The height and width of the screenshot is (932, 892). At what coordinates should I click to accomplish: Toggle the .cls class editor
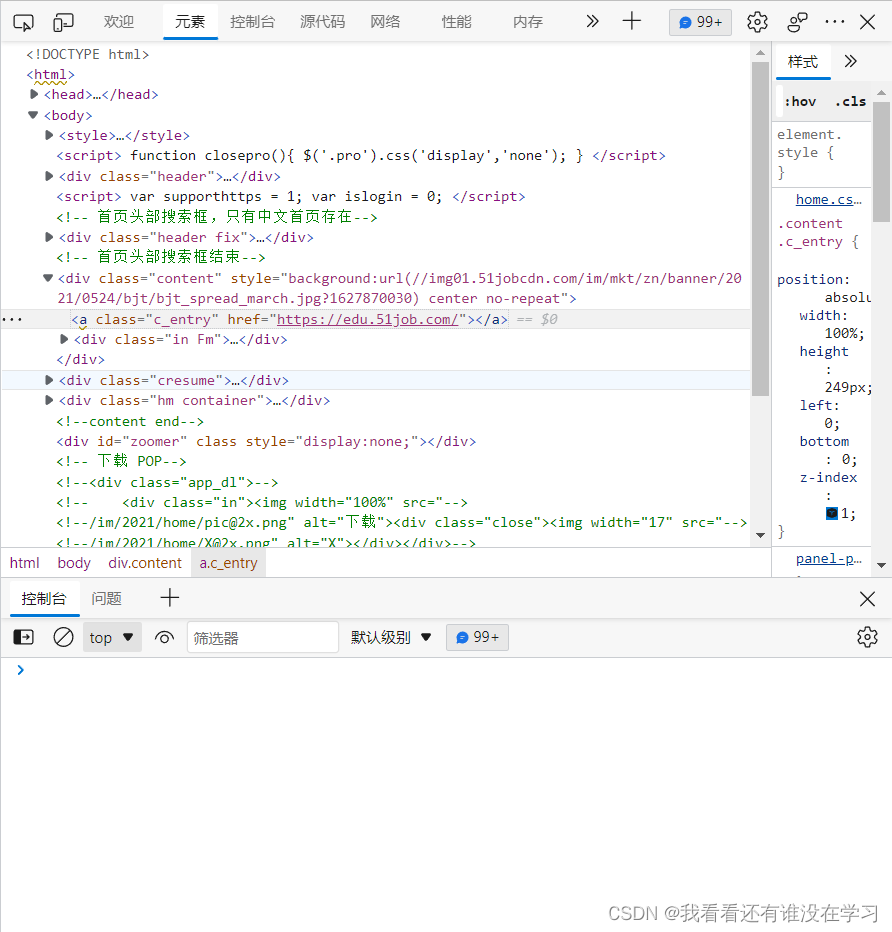(850, 102)
